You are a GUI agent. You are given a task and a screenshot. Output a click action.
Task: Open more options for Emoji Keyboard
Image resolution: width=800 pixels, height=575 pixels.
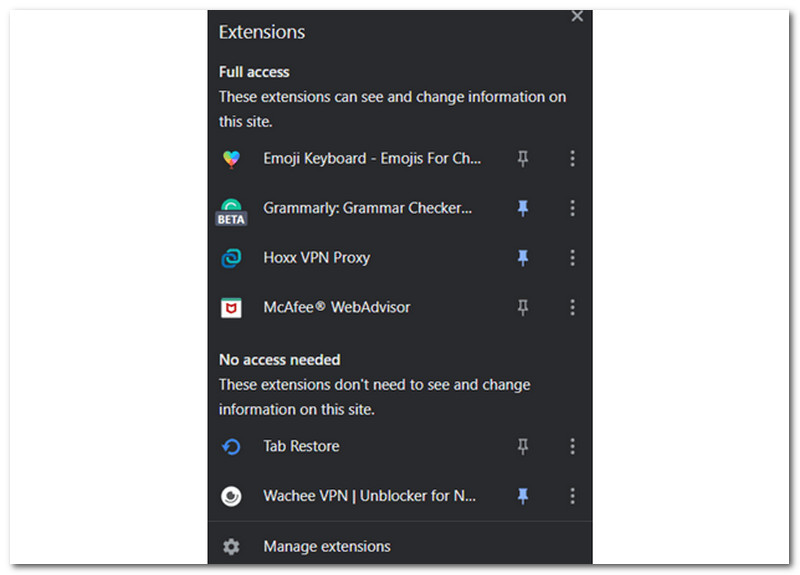pyautogui.click(x=572, y=158)
